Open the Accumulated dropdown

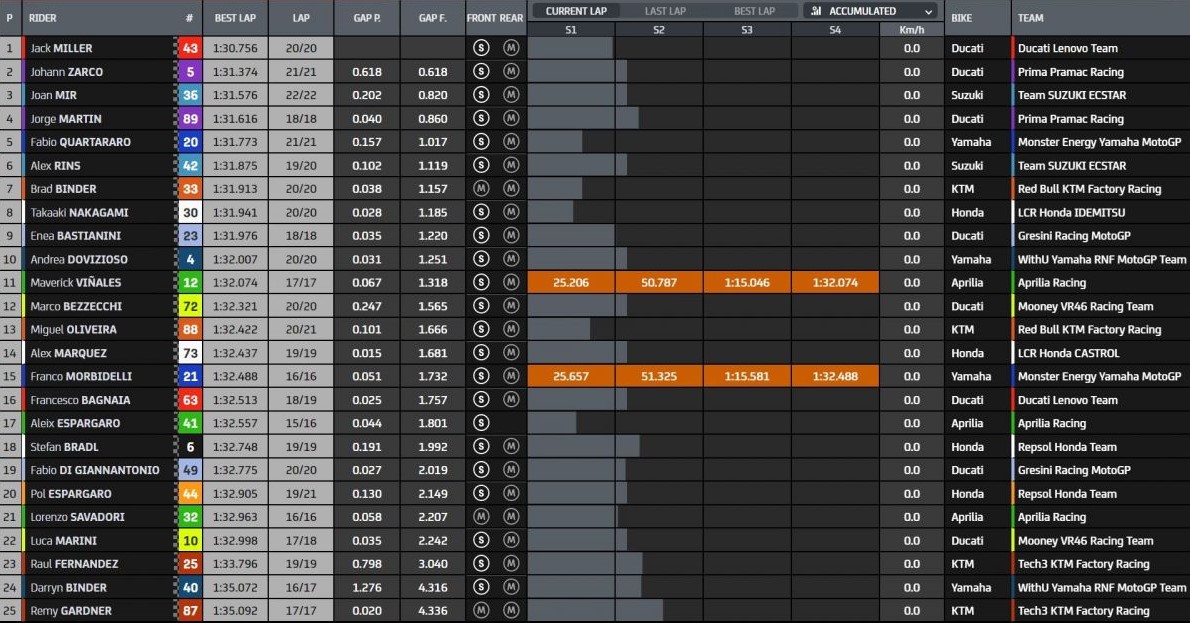coord(871,11)
